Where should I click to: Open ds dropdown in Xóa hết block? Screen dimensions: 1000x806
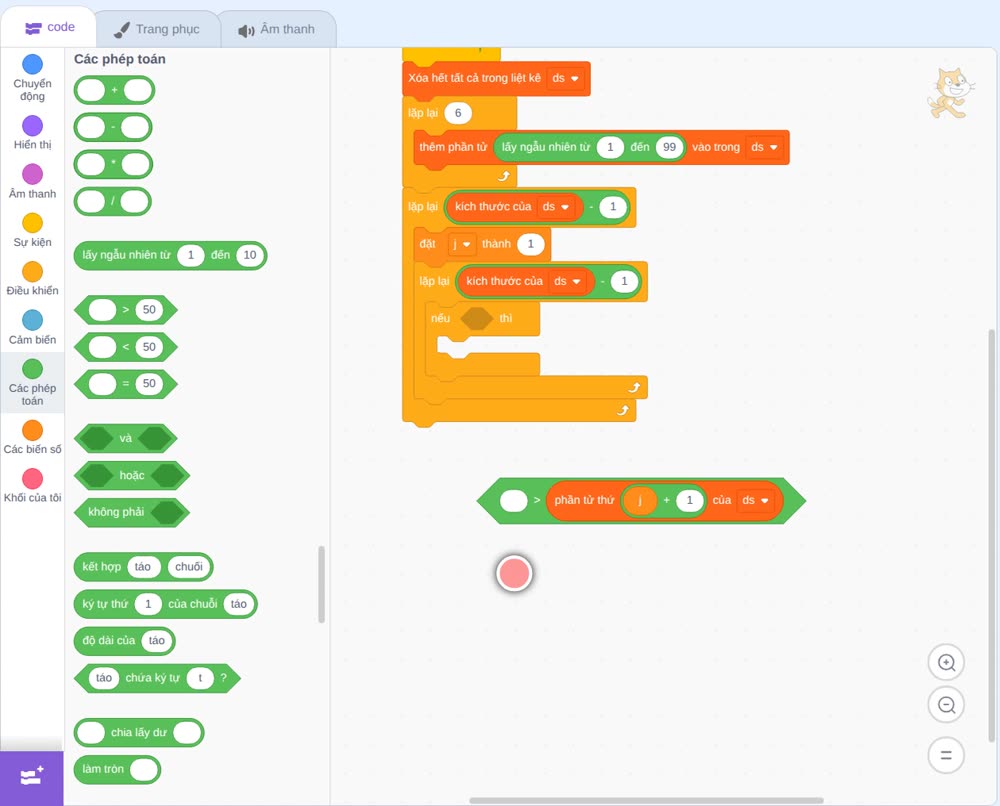(x=565, y=78)
